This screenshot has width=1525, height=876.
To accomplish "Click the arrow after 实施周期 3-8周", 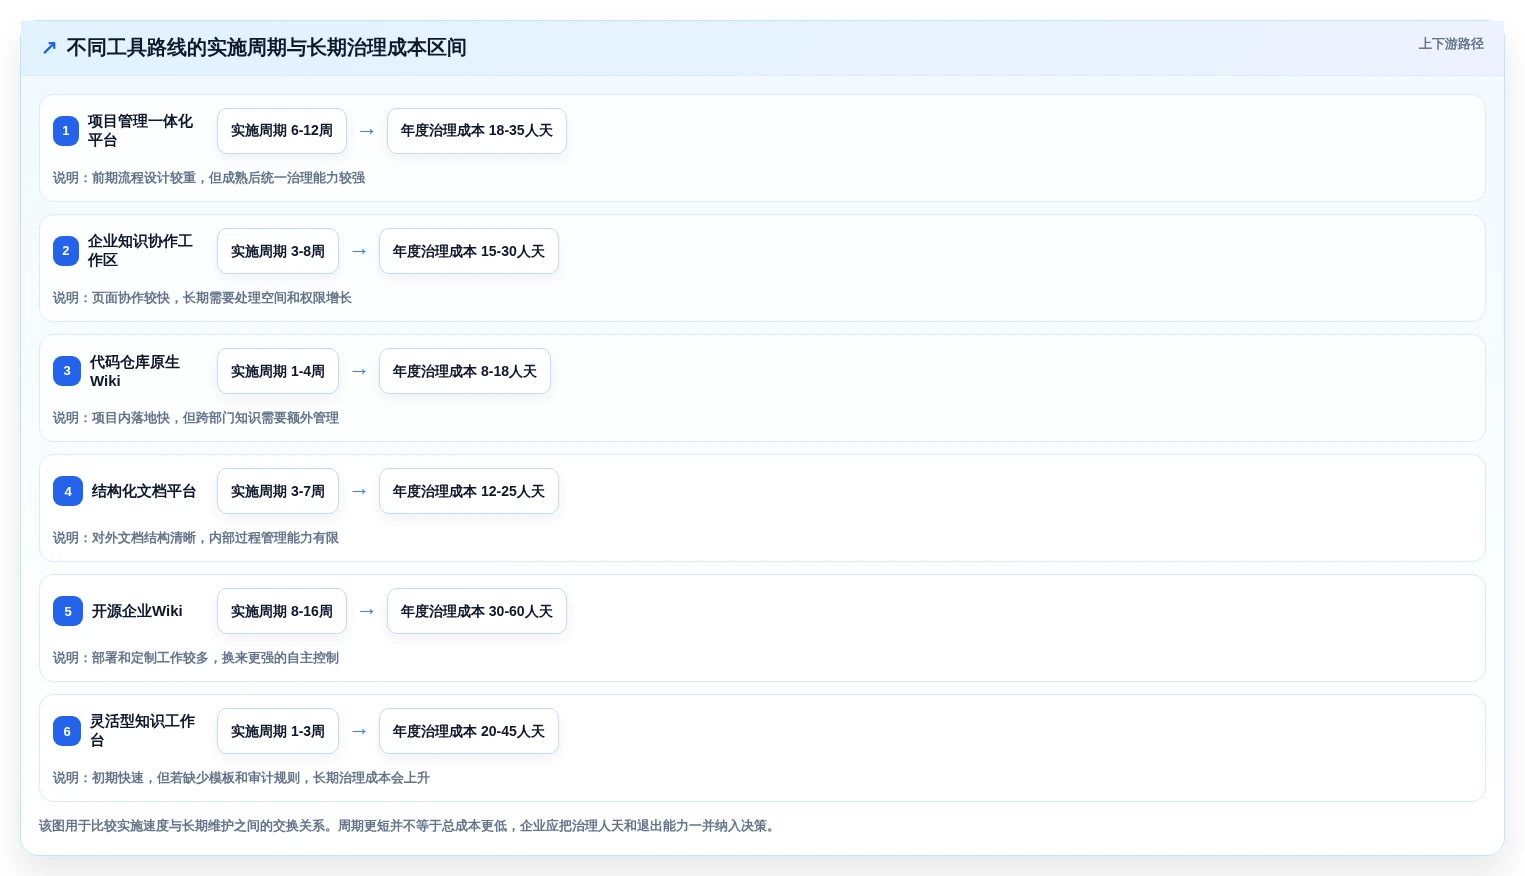I will point(359,251).
